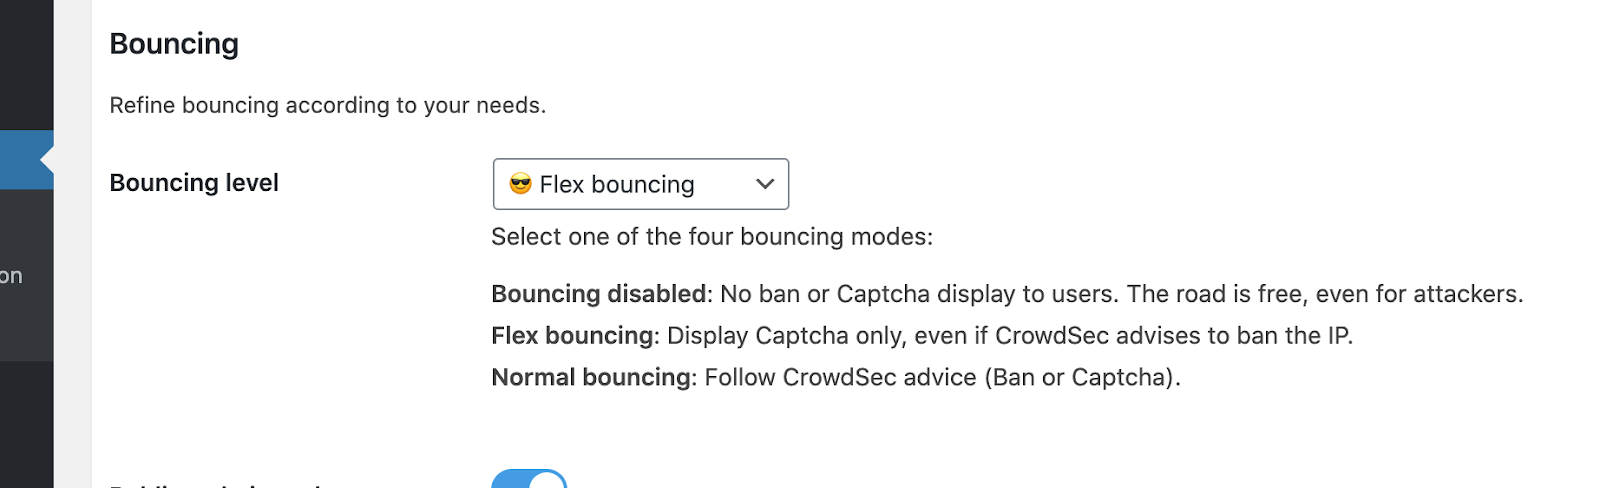Click the white arrow pointer on the active sidebar item
The height and width of the screenshot is (488, 1600).
click(47, 159)
